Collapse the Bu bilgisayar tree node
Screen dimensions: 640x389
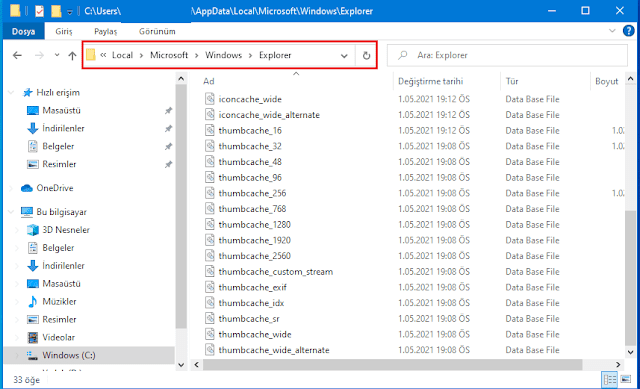[11, 212]
